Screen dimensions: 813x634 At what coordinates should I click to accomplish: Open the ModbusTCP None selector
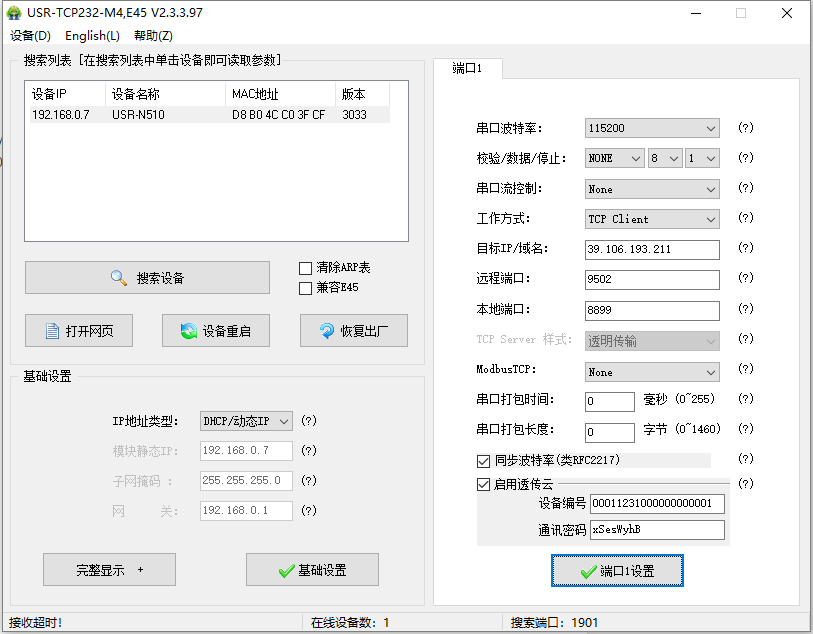[x=651, y=371]
